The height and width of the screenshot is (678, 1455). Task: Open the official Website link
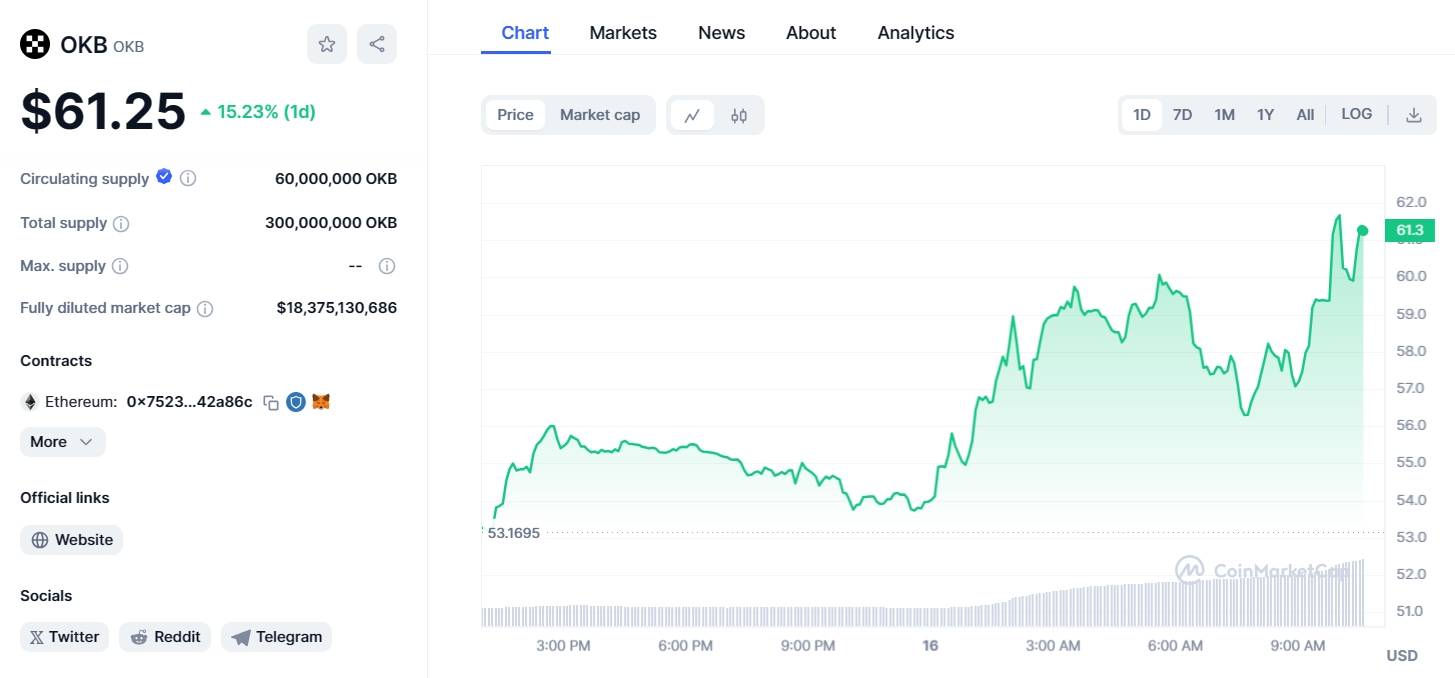point(72,540)
